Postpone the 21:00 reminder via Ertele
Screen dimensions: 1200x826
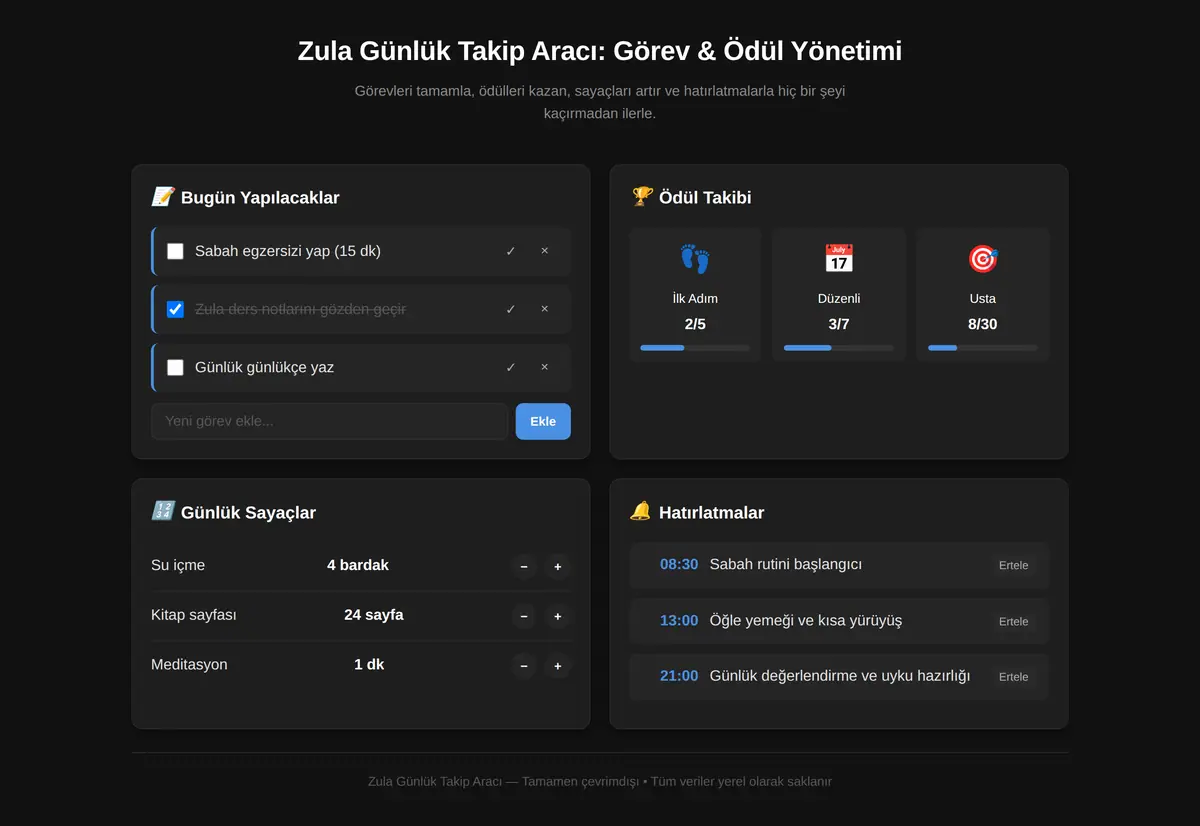point(1013,677)
